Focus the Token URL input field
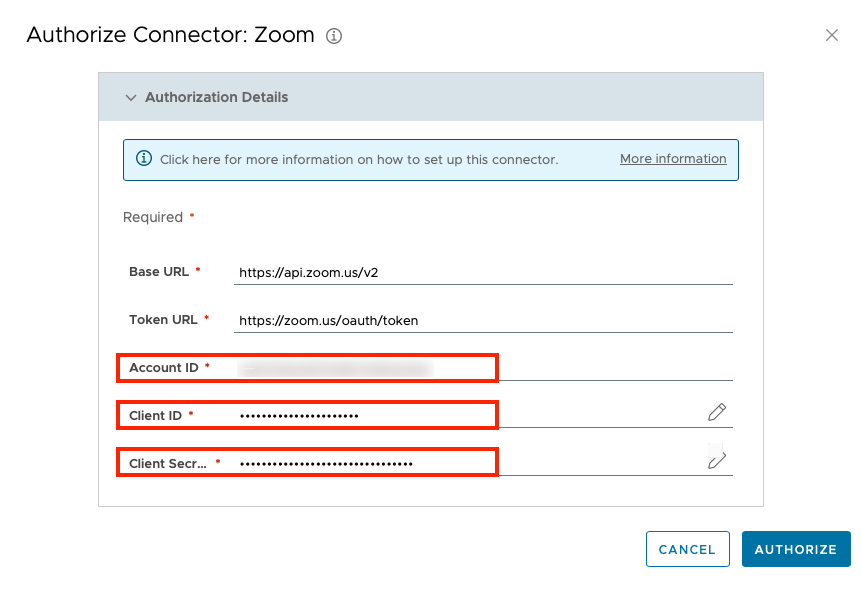The height and width of the screenshot is (589, 861). point(483,320)
